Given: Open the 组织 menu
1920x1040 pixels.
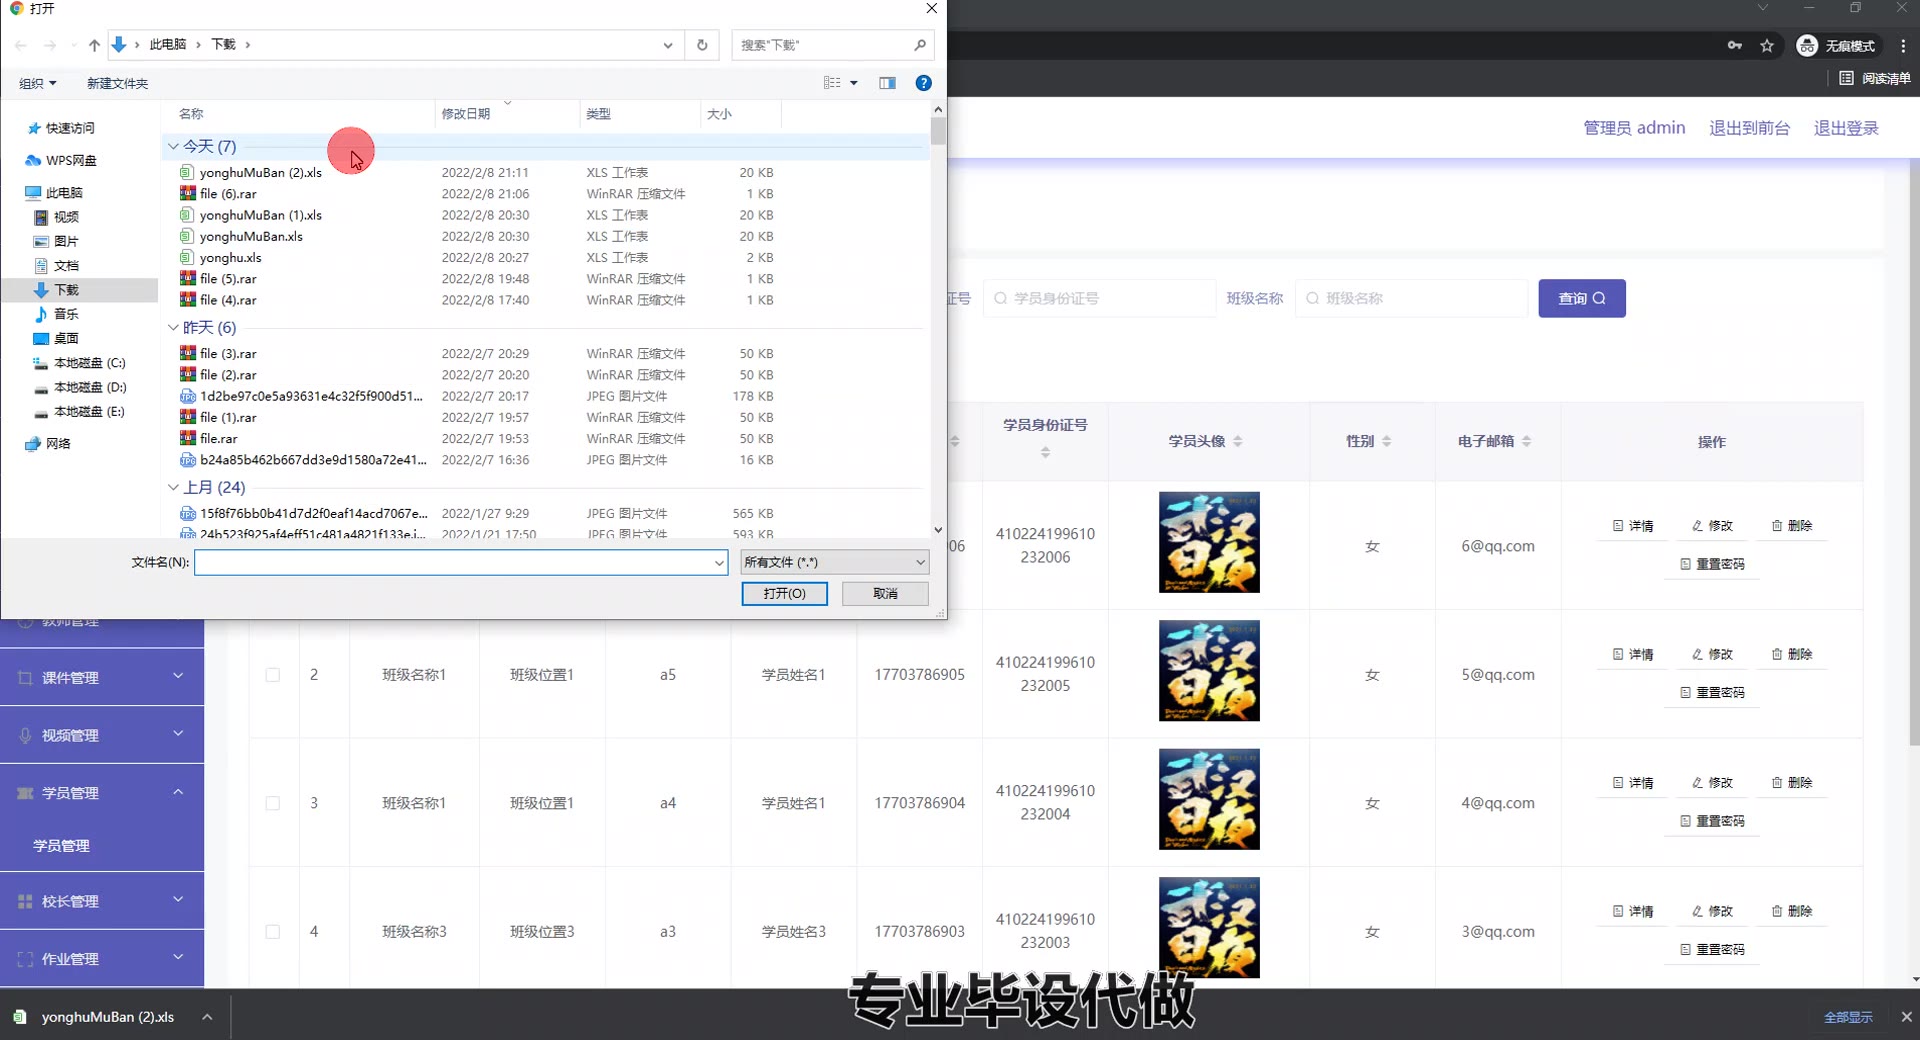Looking at the screenshot, I should [x=38, y=83].
